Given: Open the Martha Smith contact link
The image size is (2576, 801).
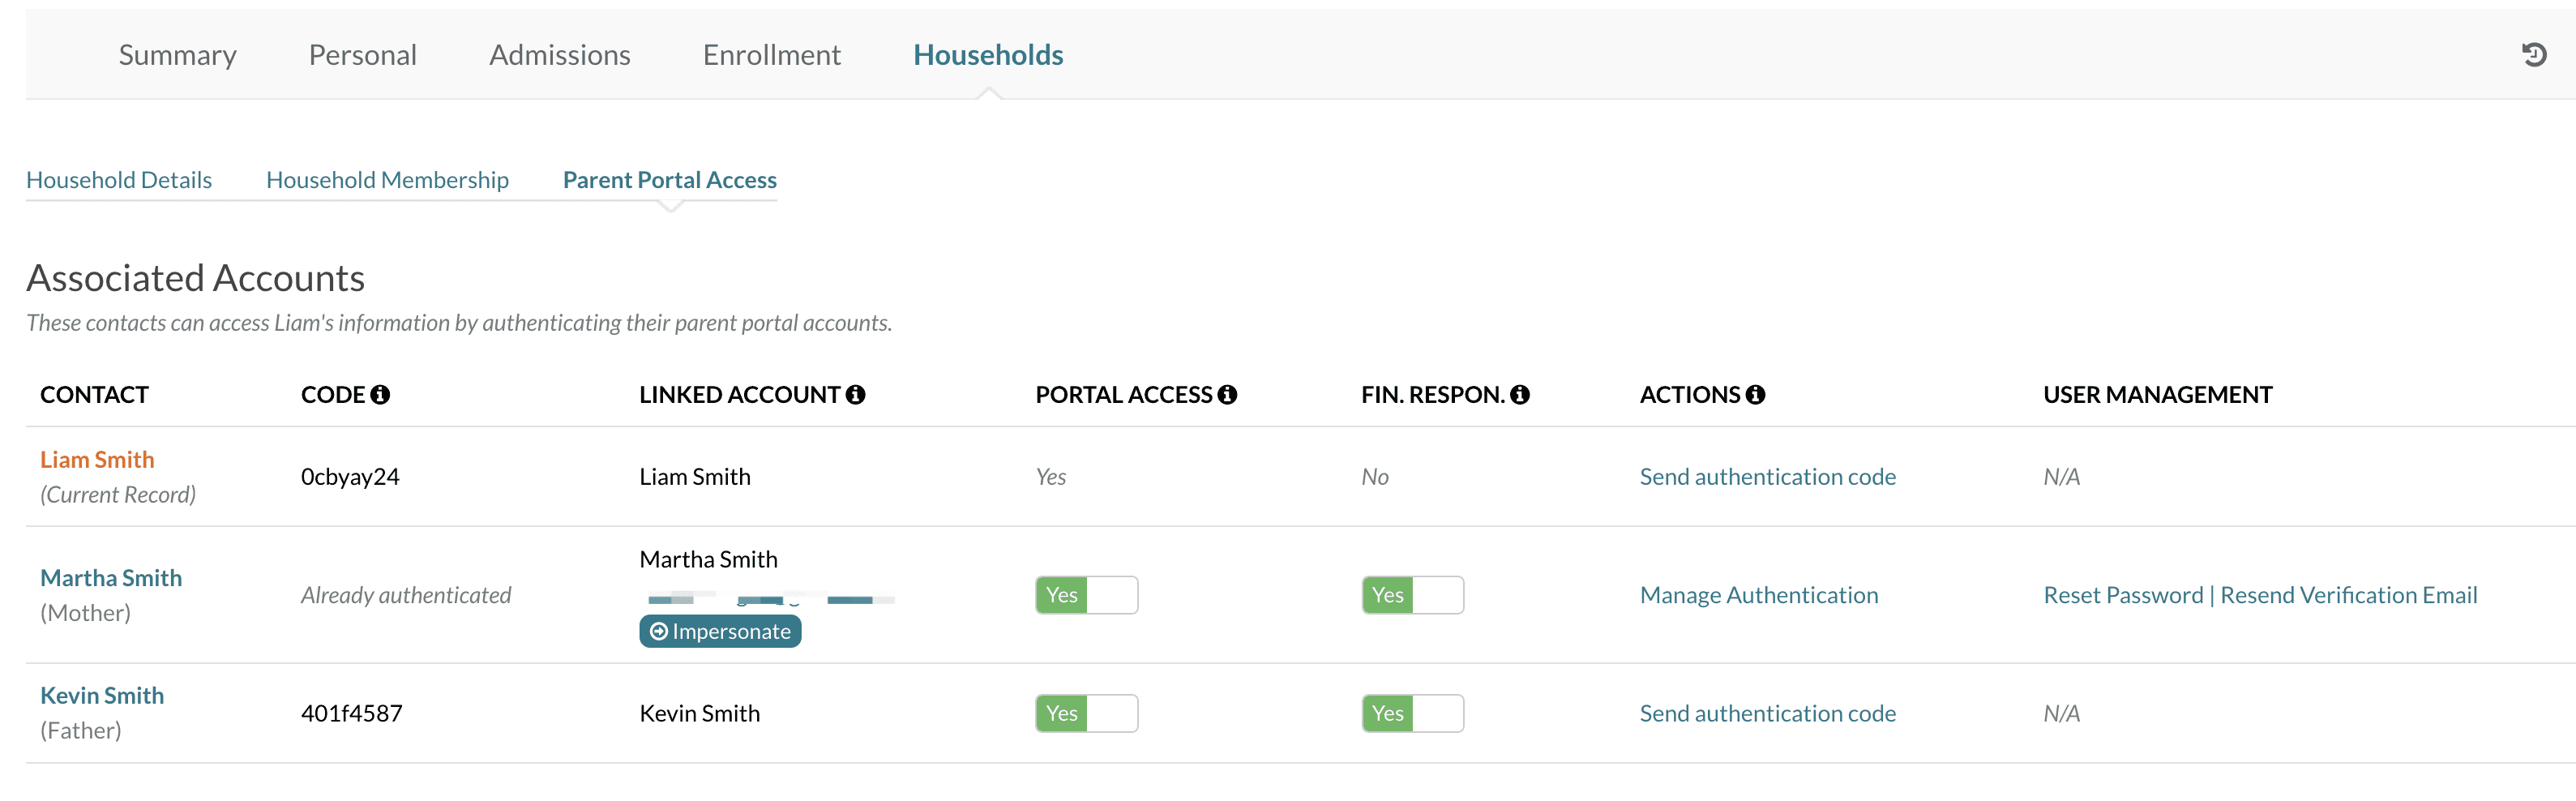Looking at the screenshot, I should tap(111, 578).
